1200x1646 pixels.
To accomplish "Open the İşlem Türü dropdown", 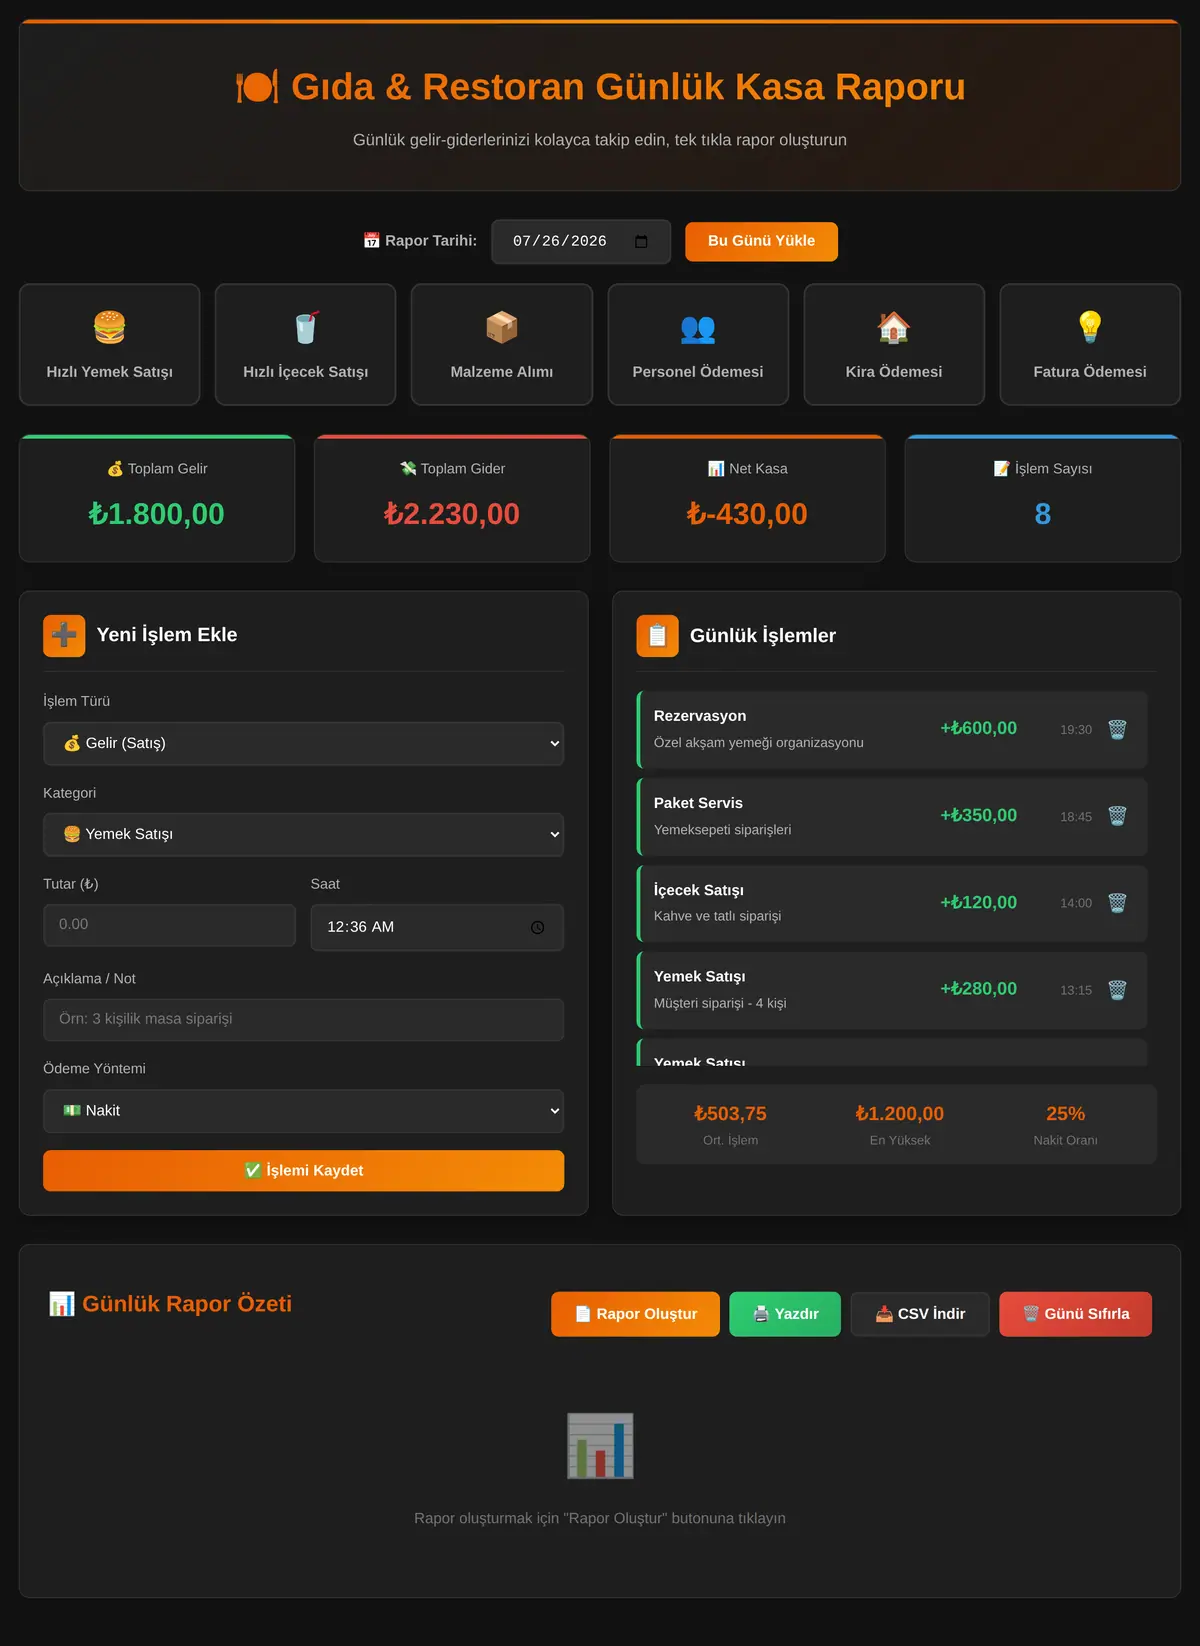I will 303,744.
